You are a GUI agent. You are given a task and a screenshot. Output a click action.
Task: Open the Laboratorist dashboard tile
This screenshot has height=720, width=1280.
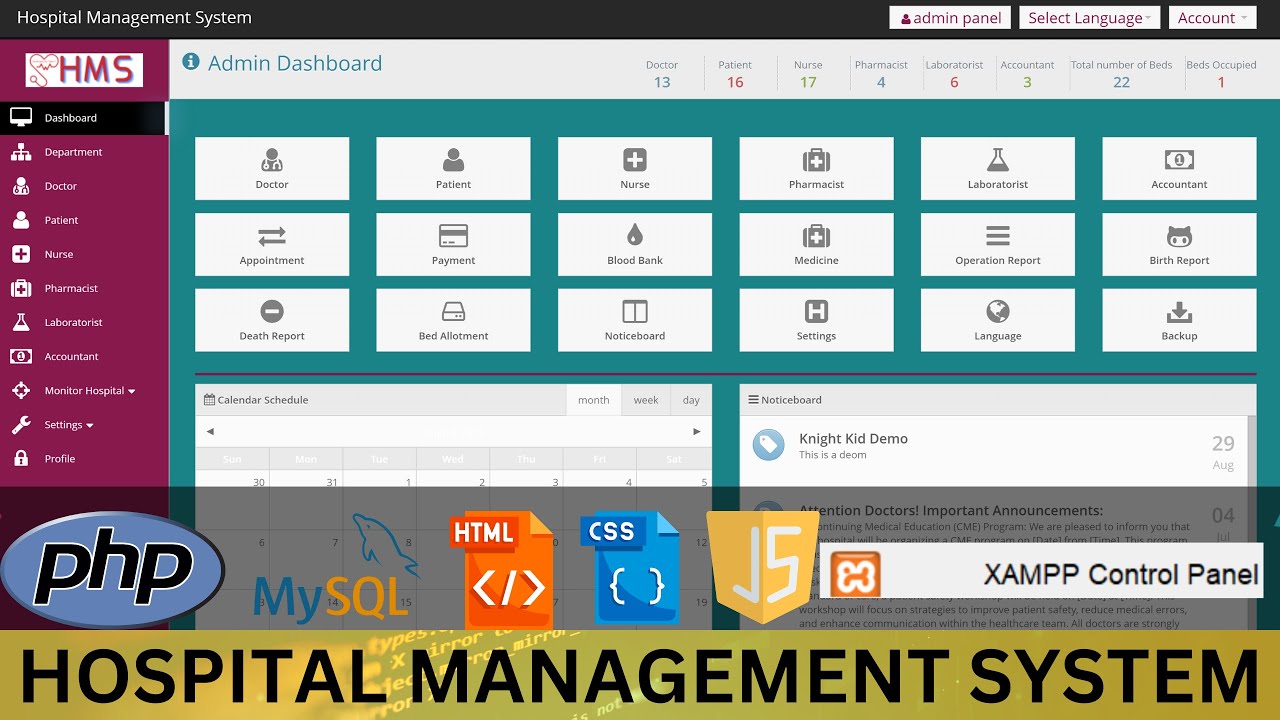pyautogui.click(x=998, y=169)
